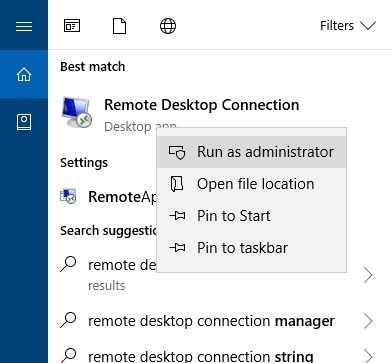The width and height of the screenshot is (392, 363).
Task: Filter results by Documents icon
Action: [119, 26]
